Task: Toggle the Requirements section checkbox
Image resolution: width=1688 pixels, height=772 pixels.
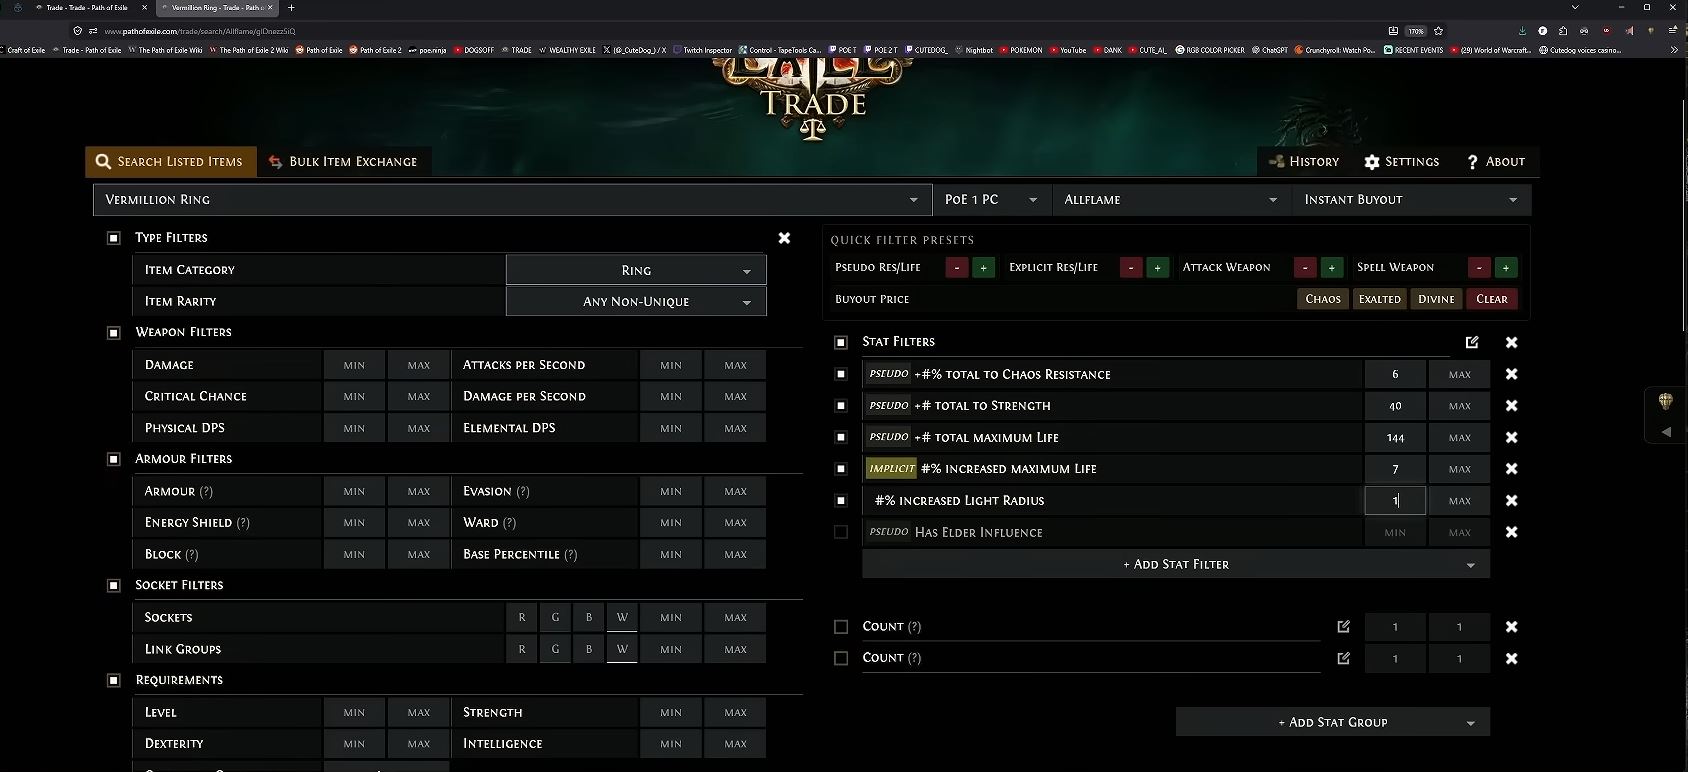Action: 114,680
